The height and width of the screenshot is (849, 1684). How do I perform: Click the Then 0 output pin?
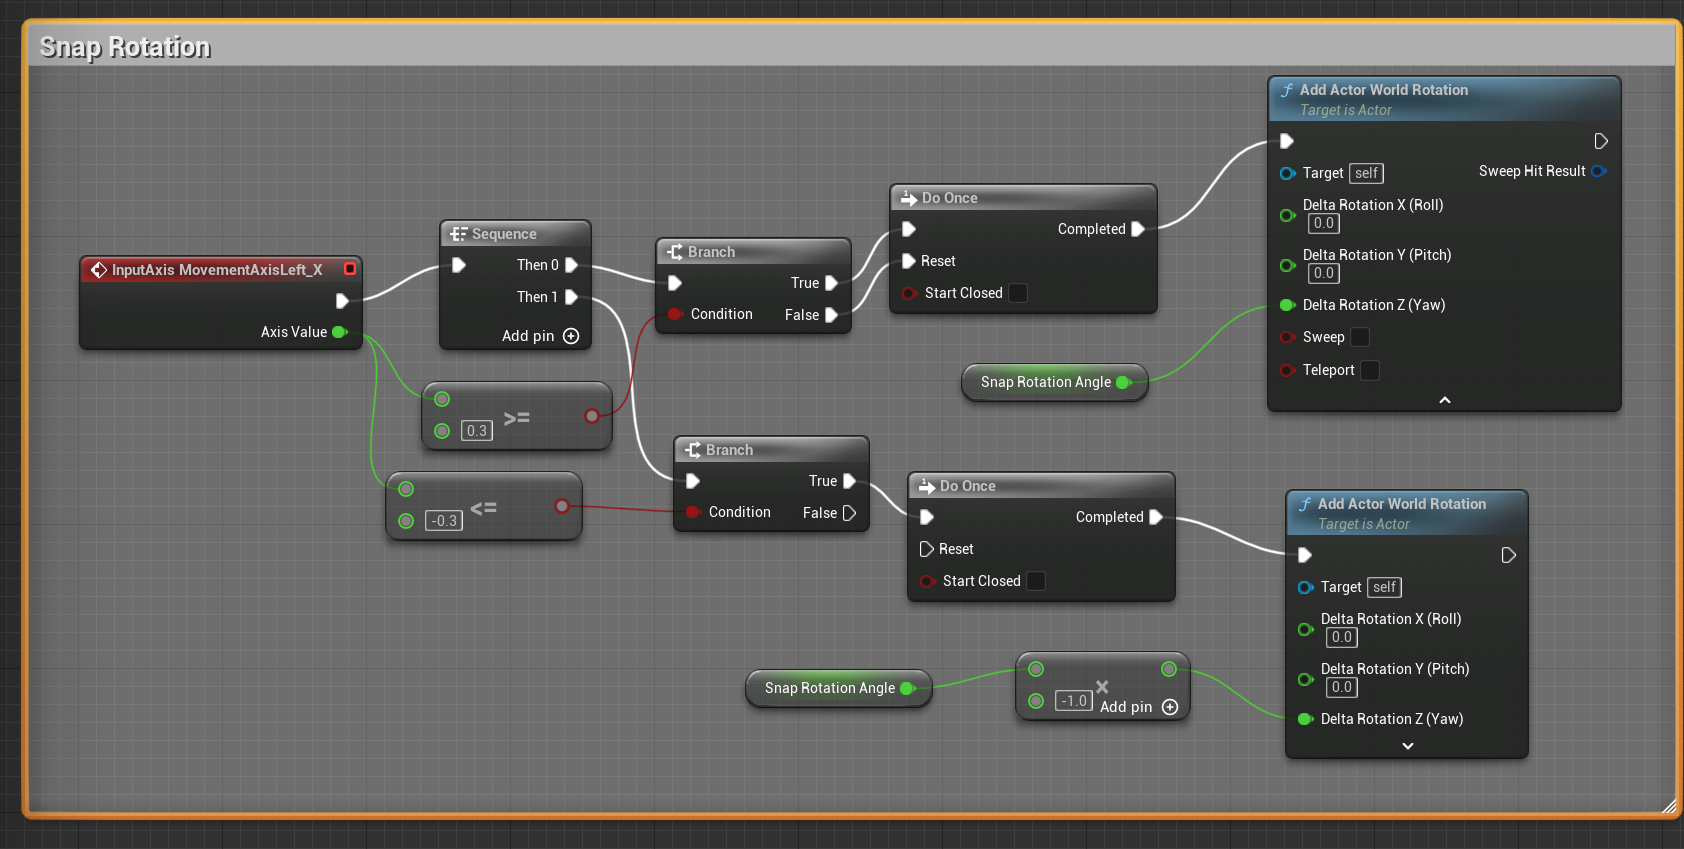click(x=571, y=265)
